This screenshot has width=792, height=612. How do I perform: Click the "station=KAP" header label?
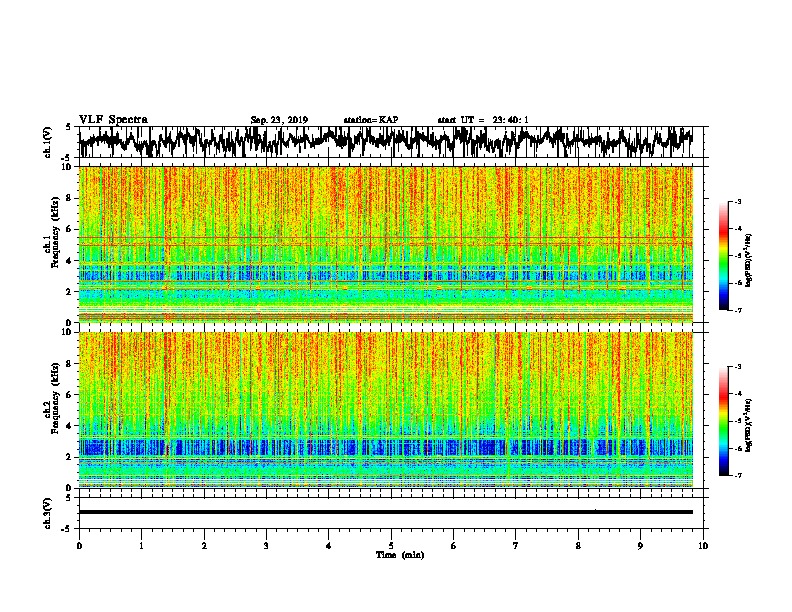(x=371, y=120)
